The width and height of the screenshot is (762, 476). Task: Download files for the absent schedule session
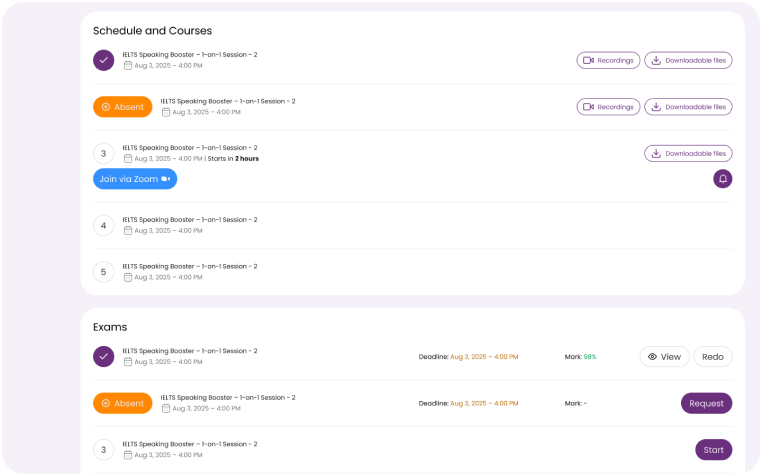(688, 107)
